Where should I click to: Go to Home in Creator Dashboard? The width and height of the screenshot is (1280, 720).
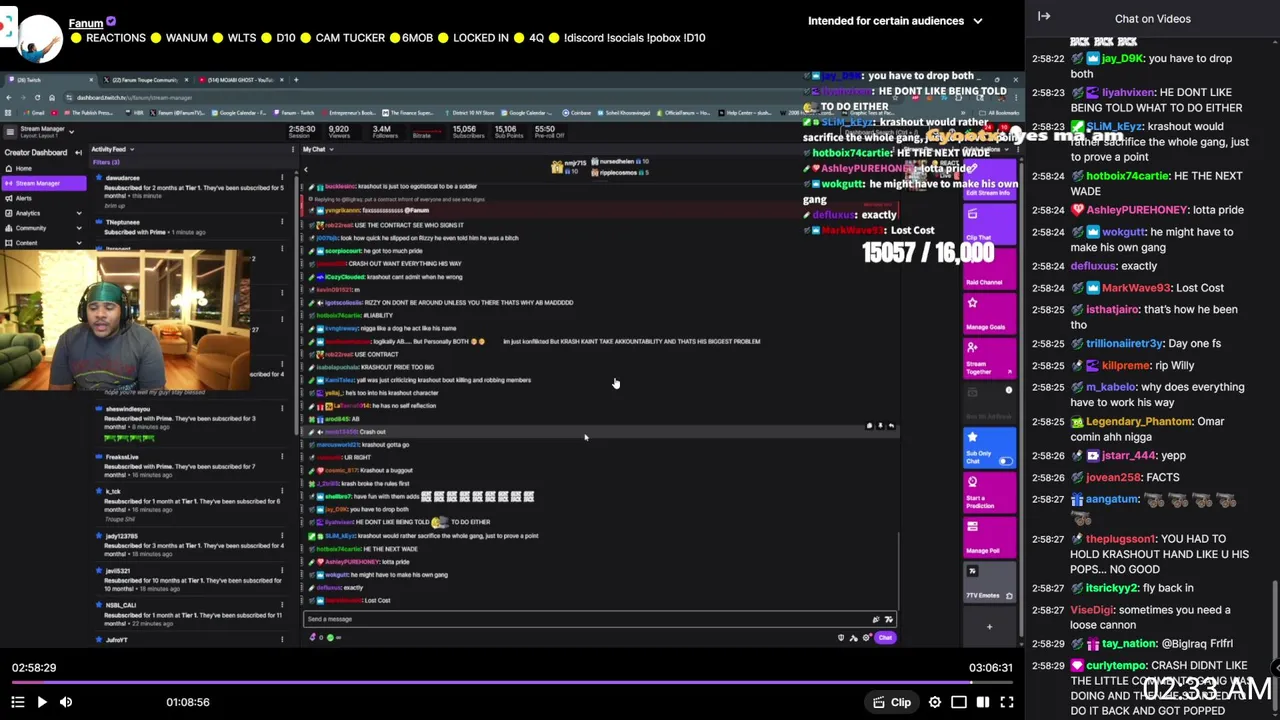(x=24, y=168)
